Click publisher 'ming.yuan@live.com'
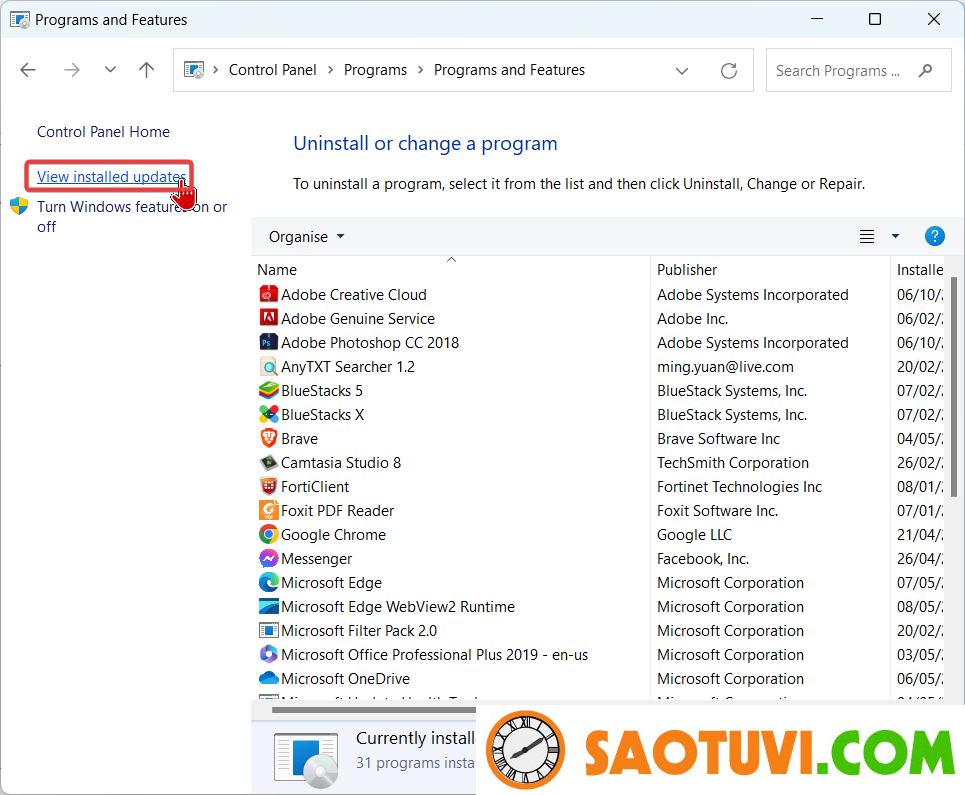This screenshot has width=965, height=795. point(725,367)
